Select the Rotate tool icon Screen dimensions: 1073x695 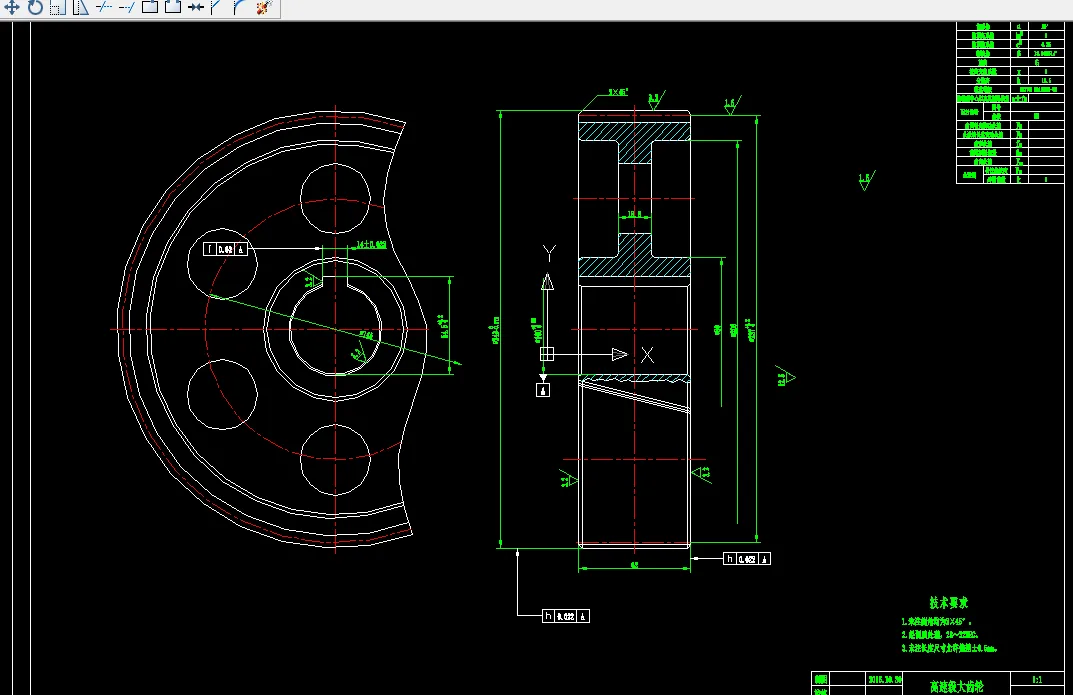(35, 8)
